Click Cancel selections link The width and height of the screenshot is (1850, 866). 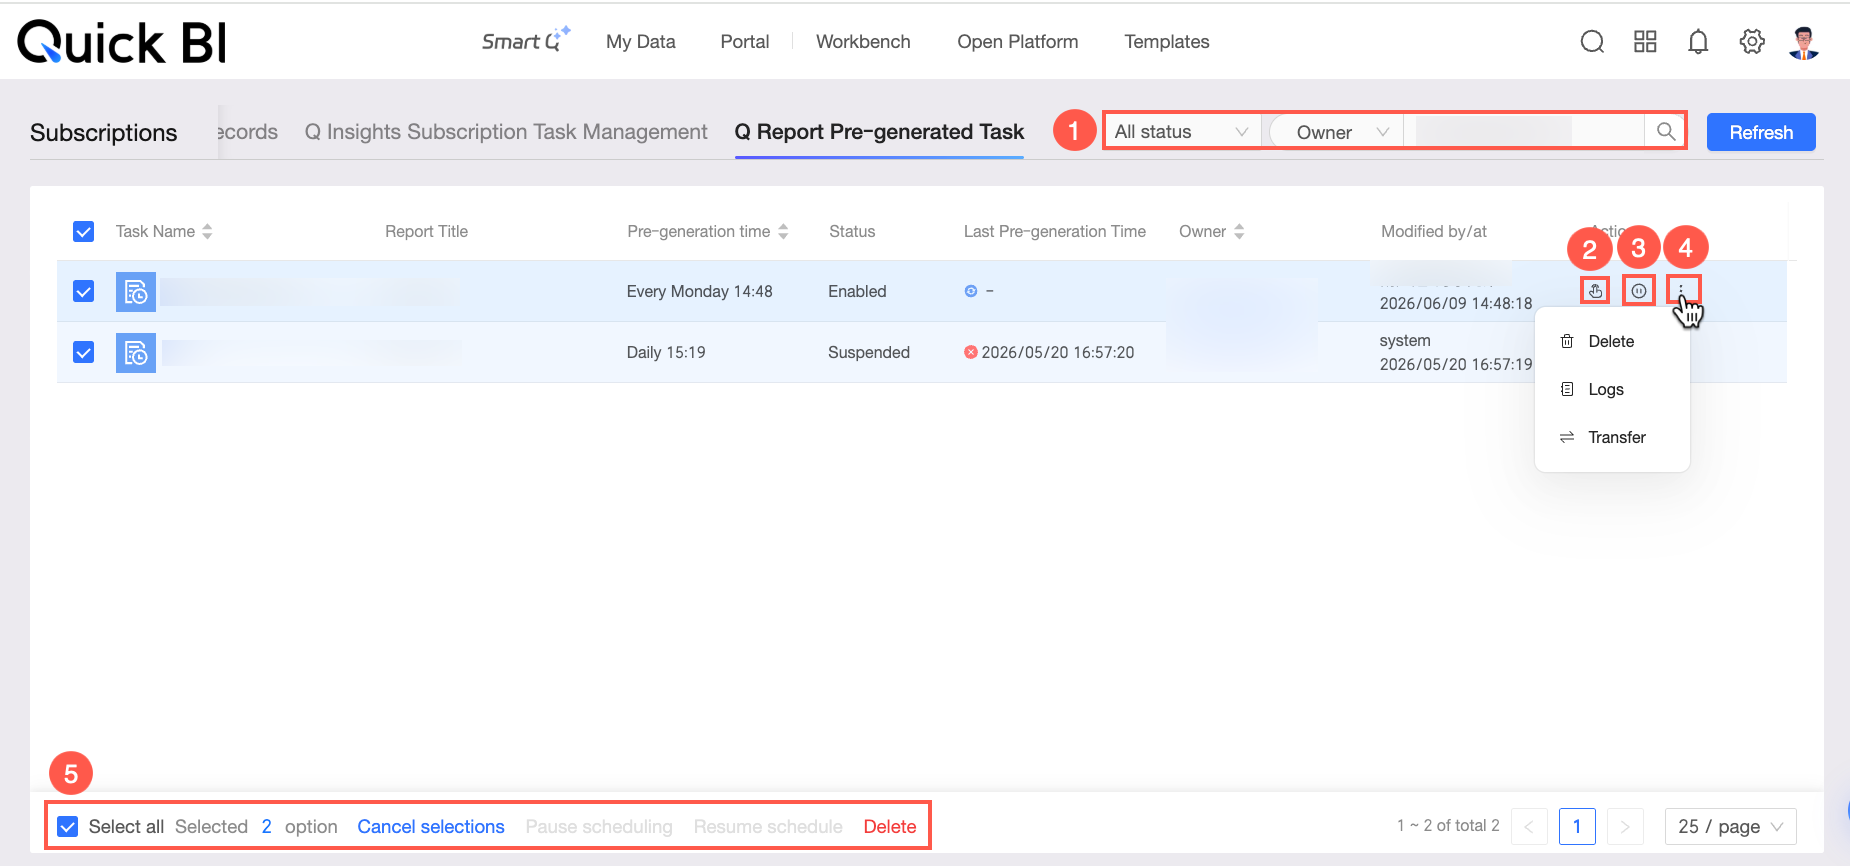(x=431, y=826)
